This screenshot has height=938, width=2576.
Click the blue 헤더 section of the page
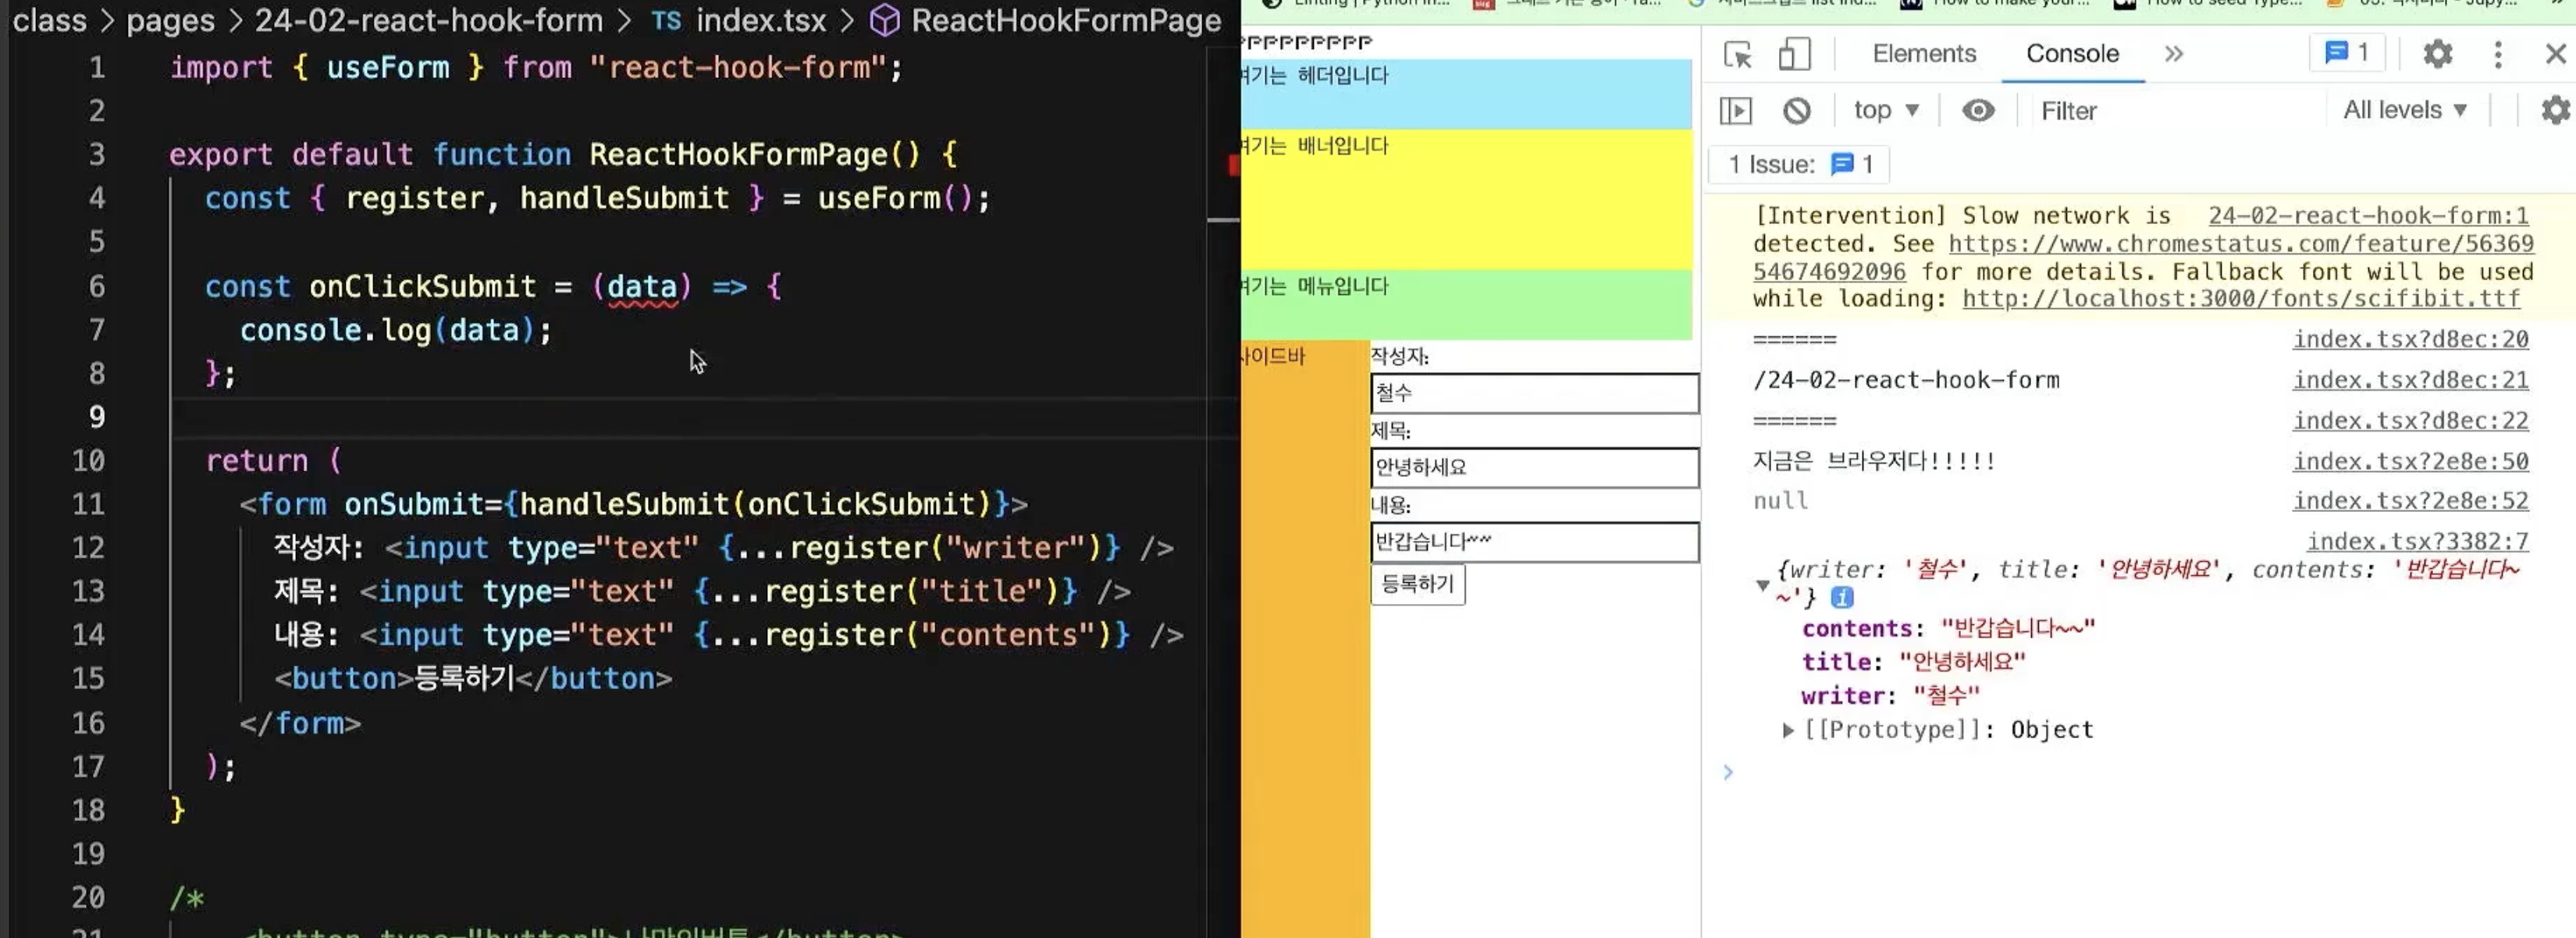[1466, 94]
